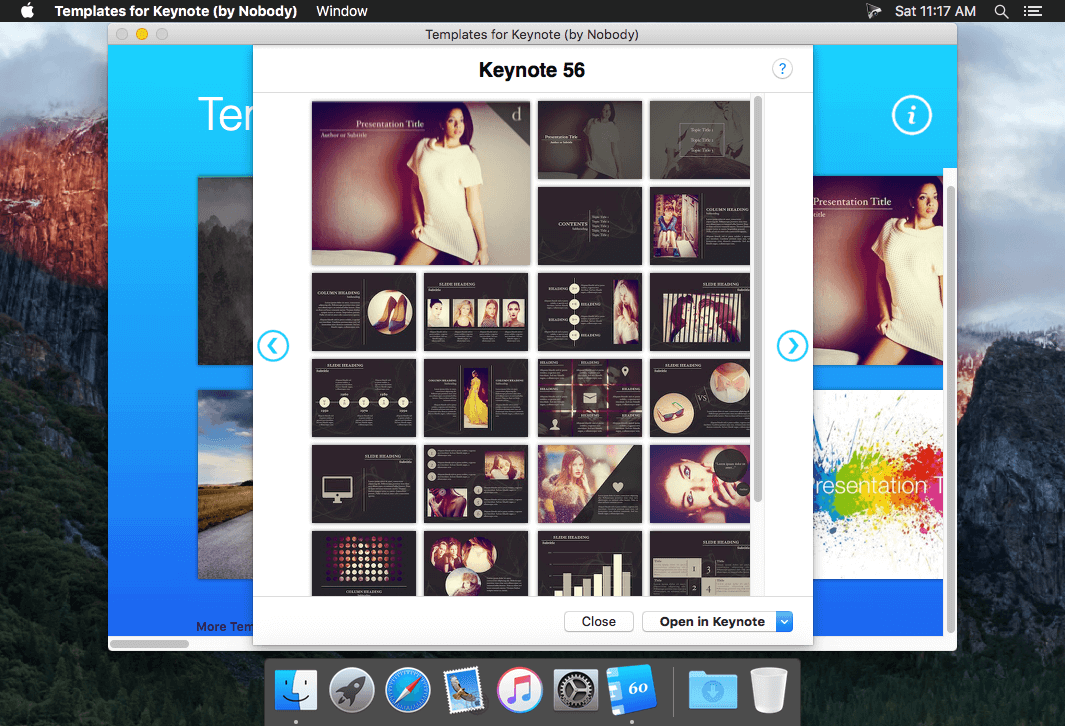Select the heart icon photo slide thumbnail
Image resolution: width=1065 pixels, height=726 pixels.
(590, 484)
